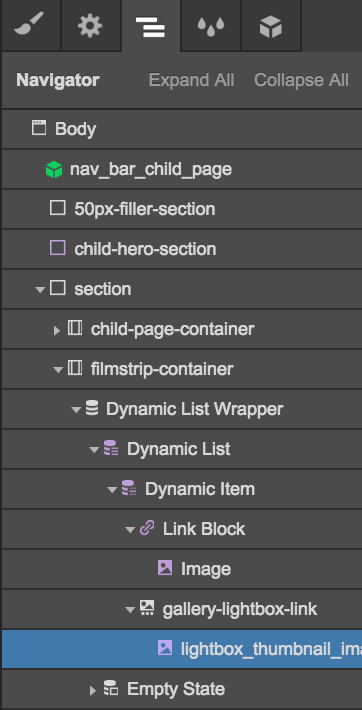Open the Style panel brush tab
The height and width of the screenshot is (710, 362).
[31, 25]
